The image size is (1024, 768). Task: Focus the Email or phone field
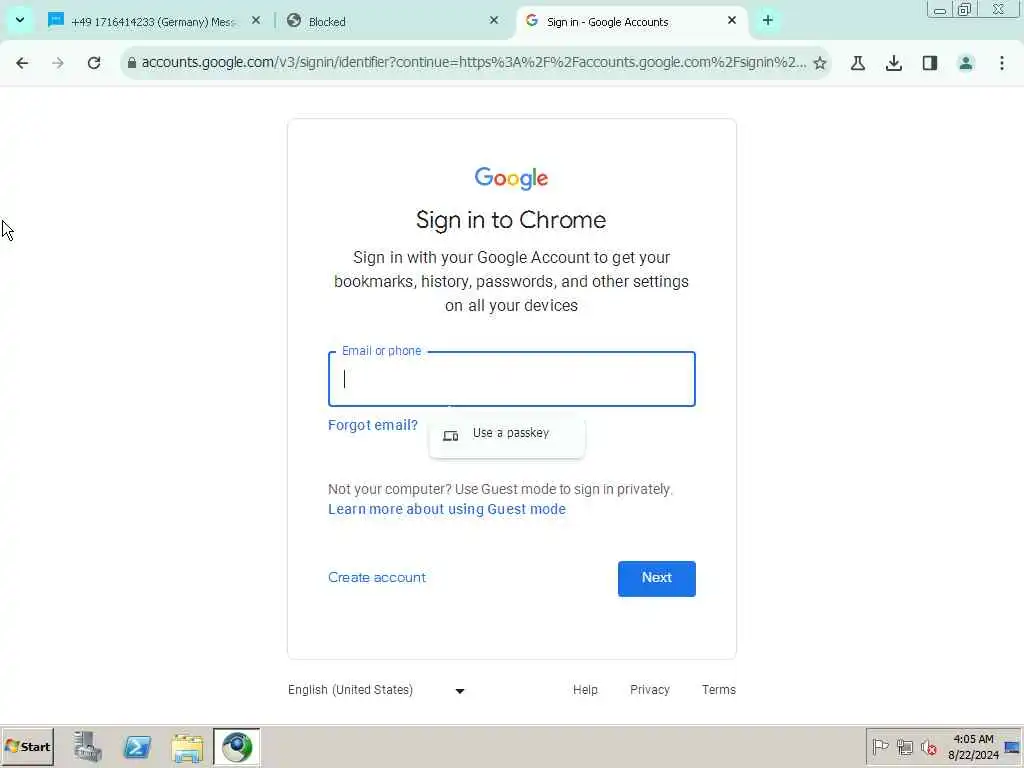tap(512, 379)
